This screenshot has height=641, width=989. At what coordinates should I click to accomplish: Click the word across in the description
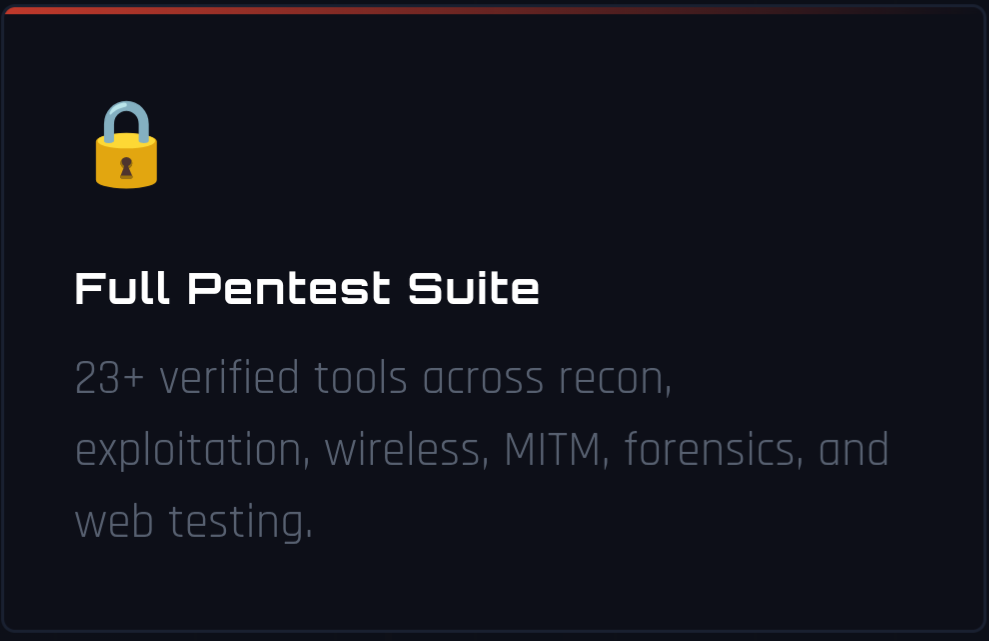pos(483,379)
